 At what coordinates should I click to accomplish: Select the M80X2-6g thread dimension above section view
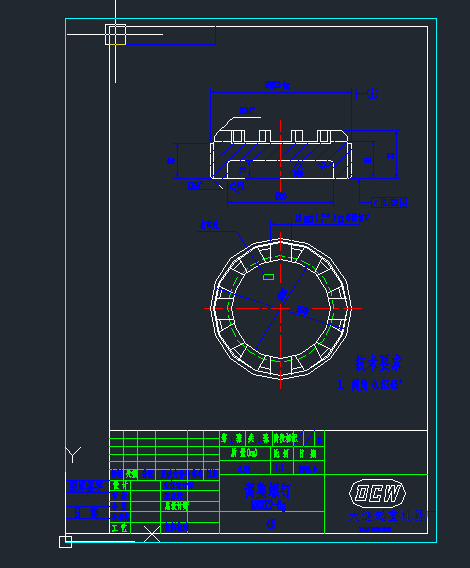277,85
